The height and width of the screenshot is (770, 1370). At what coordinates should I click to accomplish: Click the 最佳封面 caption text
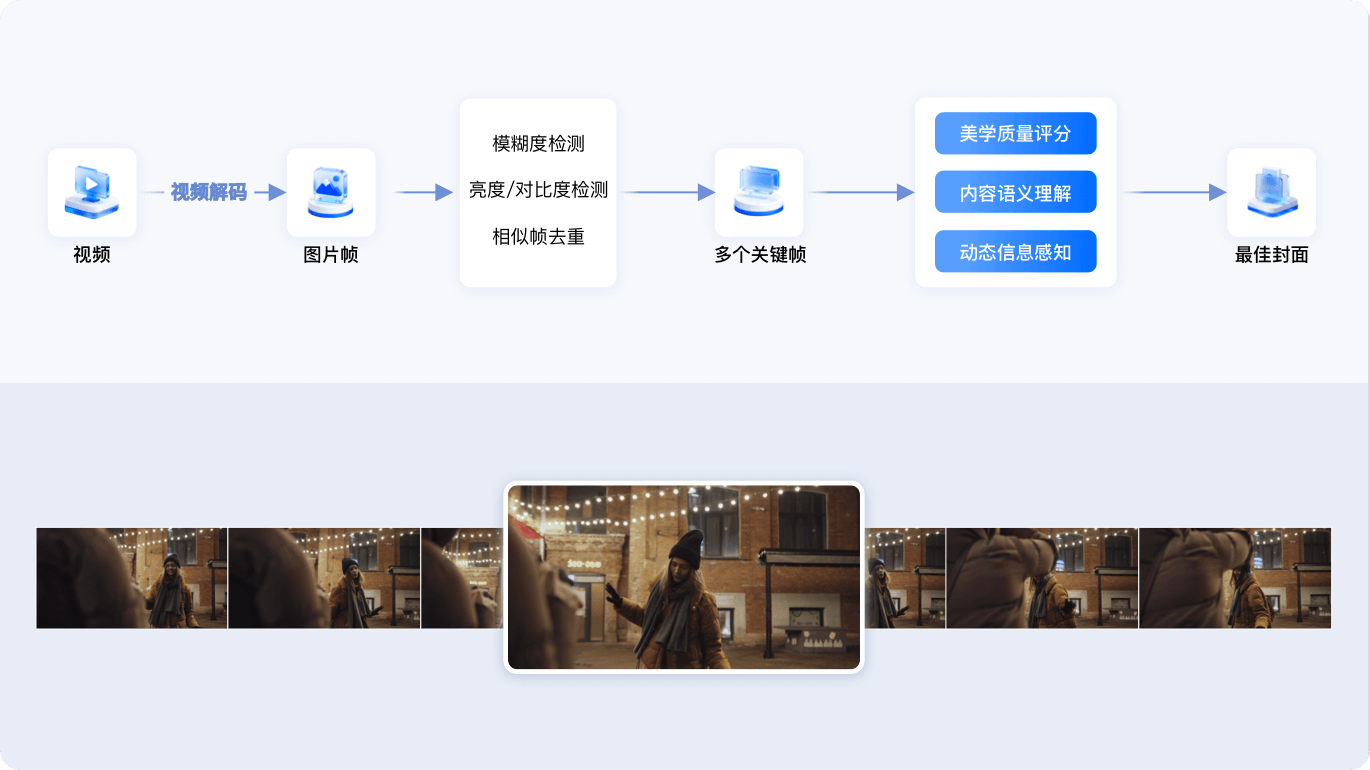click(x=1271, y=255)
